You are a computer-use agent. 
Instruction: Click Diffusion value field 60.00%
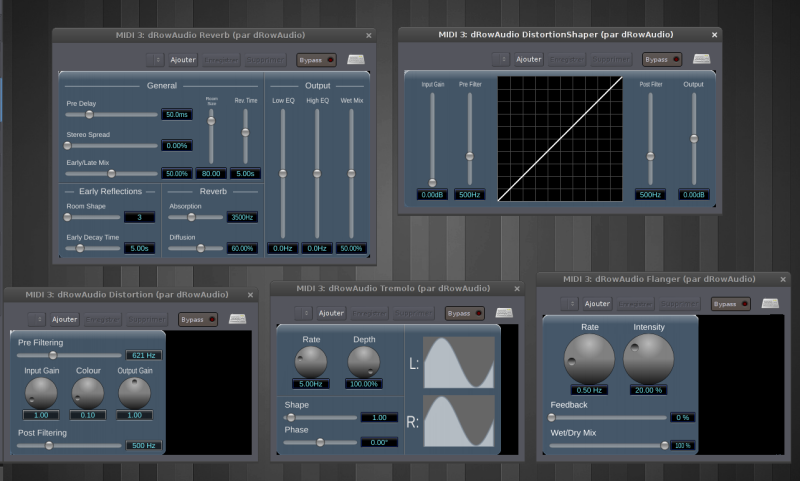(242, 248)
